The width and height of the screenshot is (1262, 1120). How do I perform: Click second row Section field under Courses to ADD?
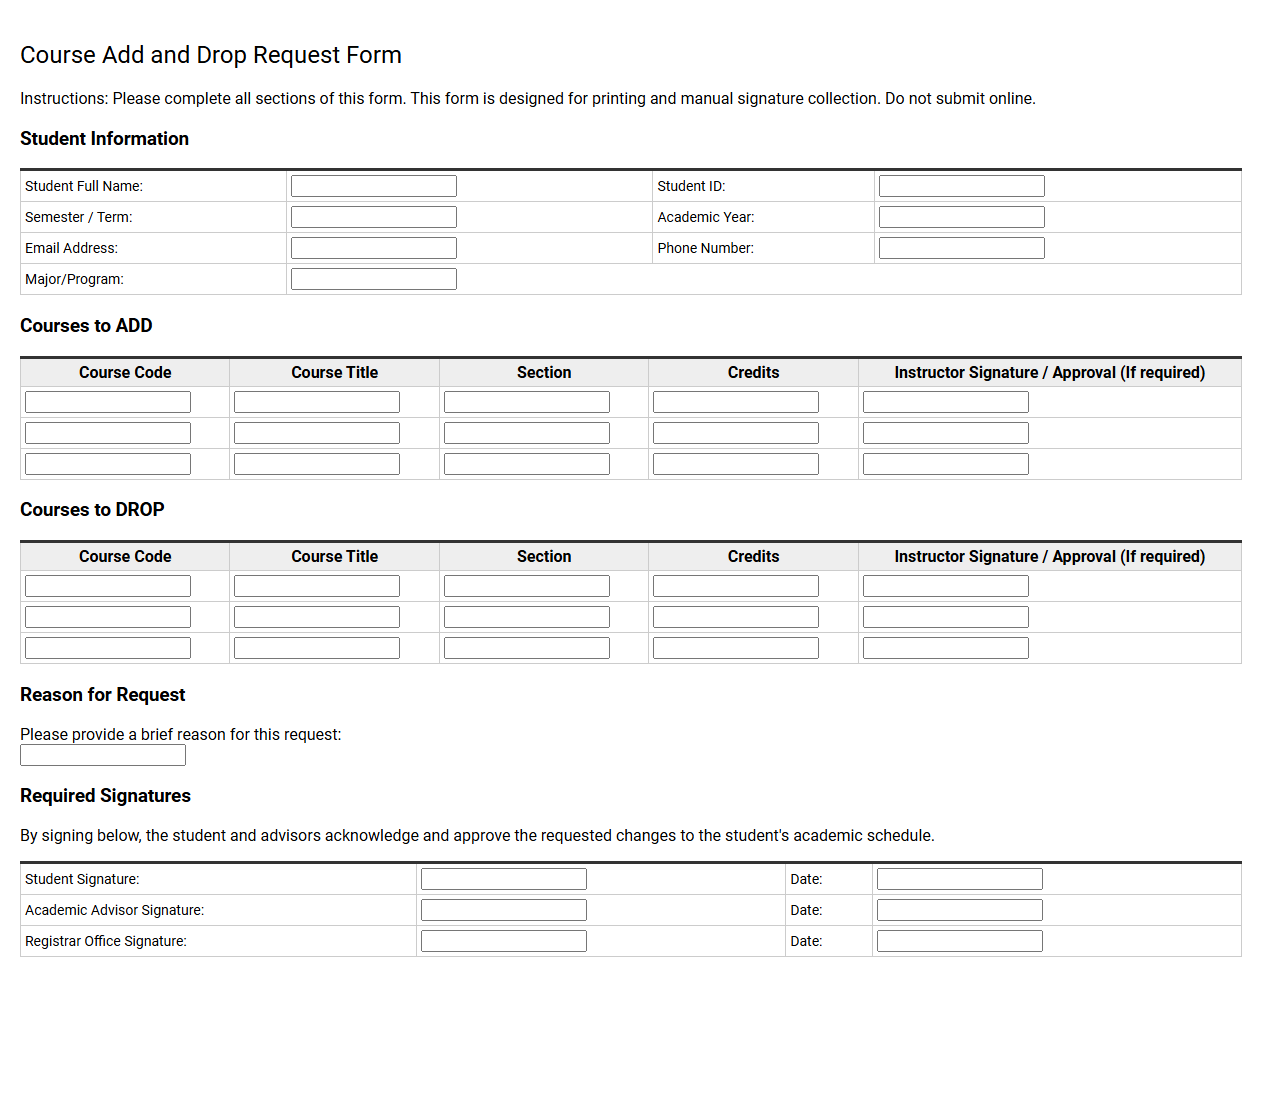tap(527, 433)
